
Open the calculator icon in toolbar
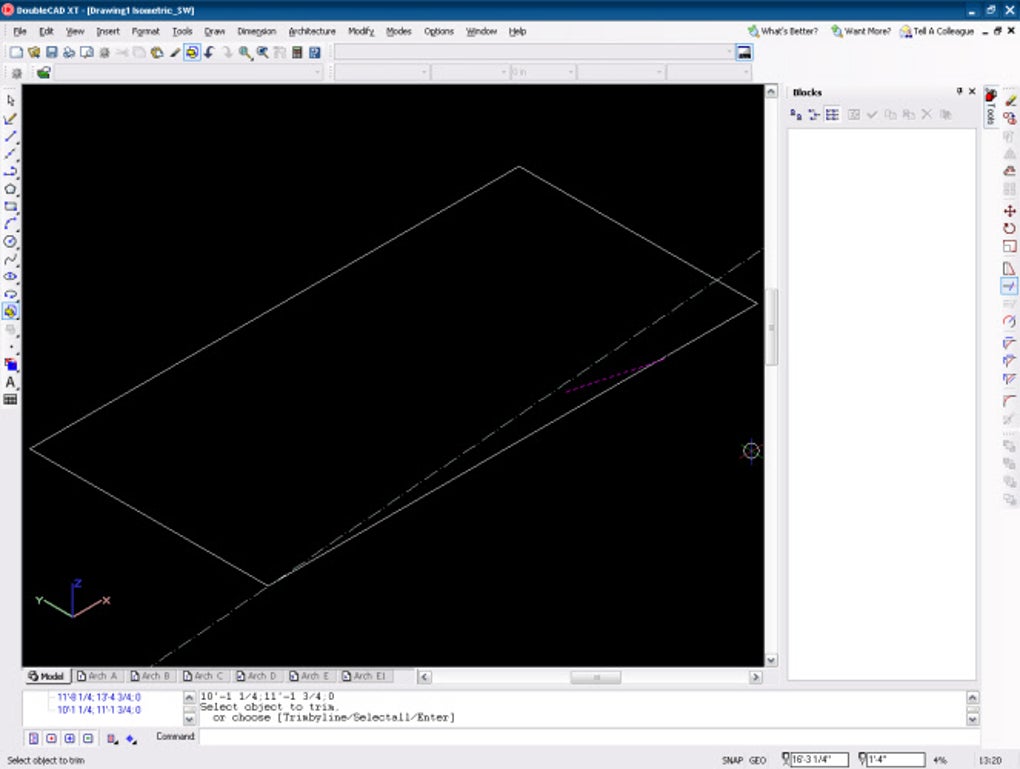tap(297, 53)
